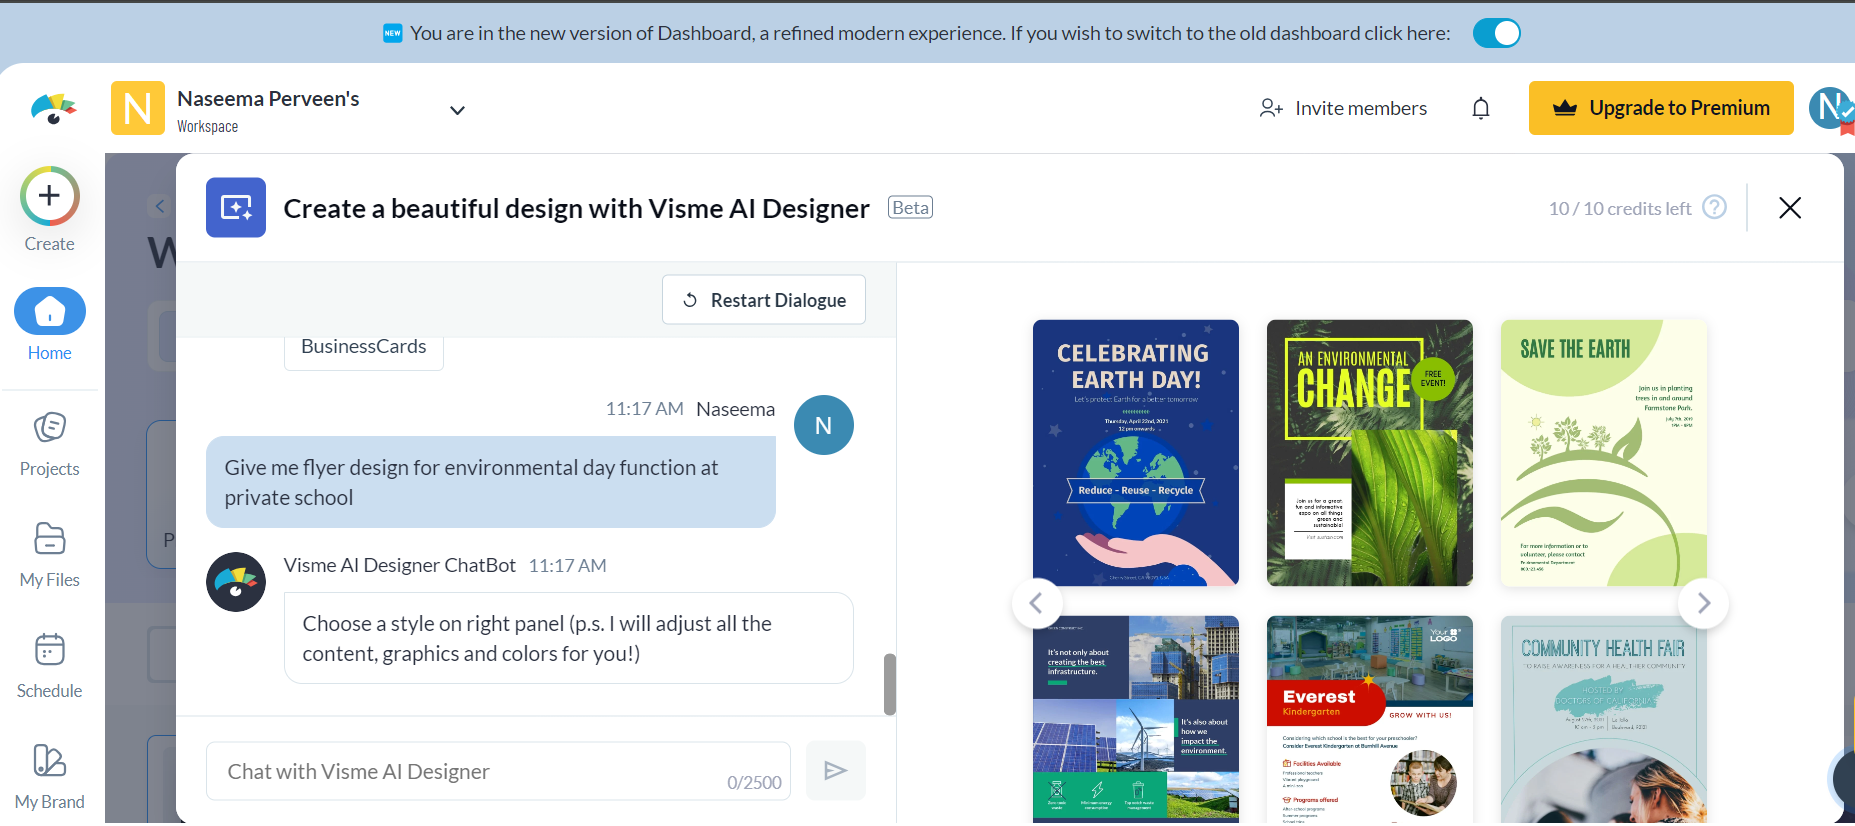Click the chat scrollbar thumb
This screenshot has height=826, width=1855.
tap(890, 685)
